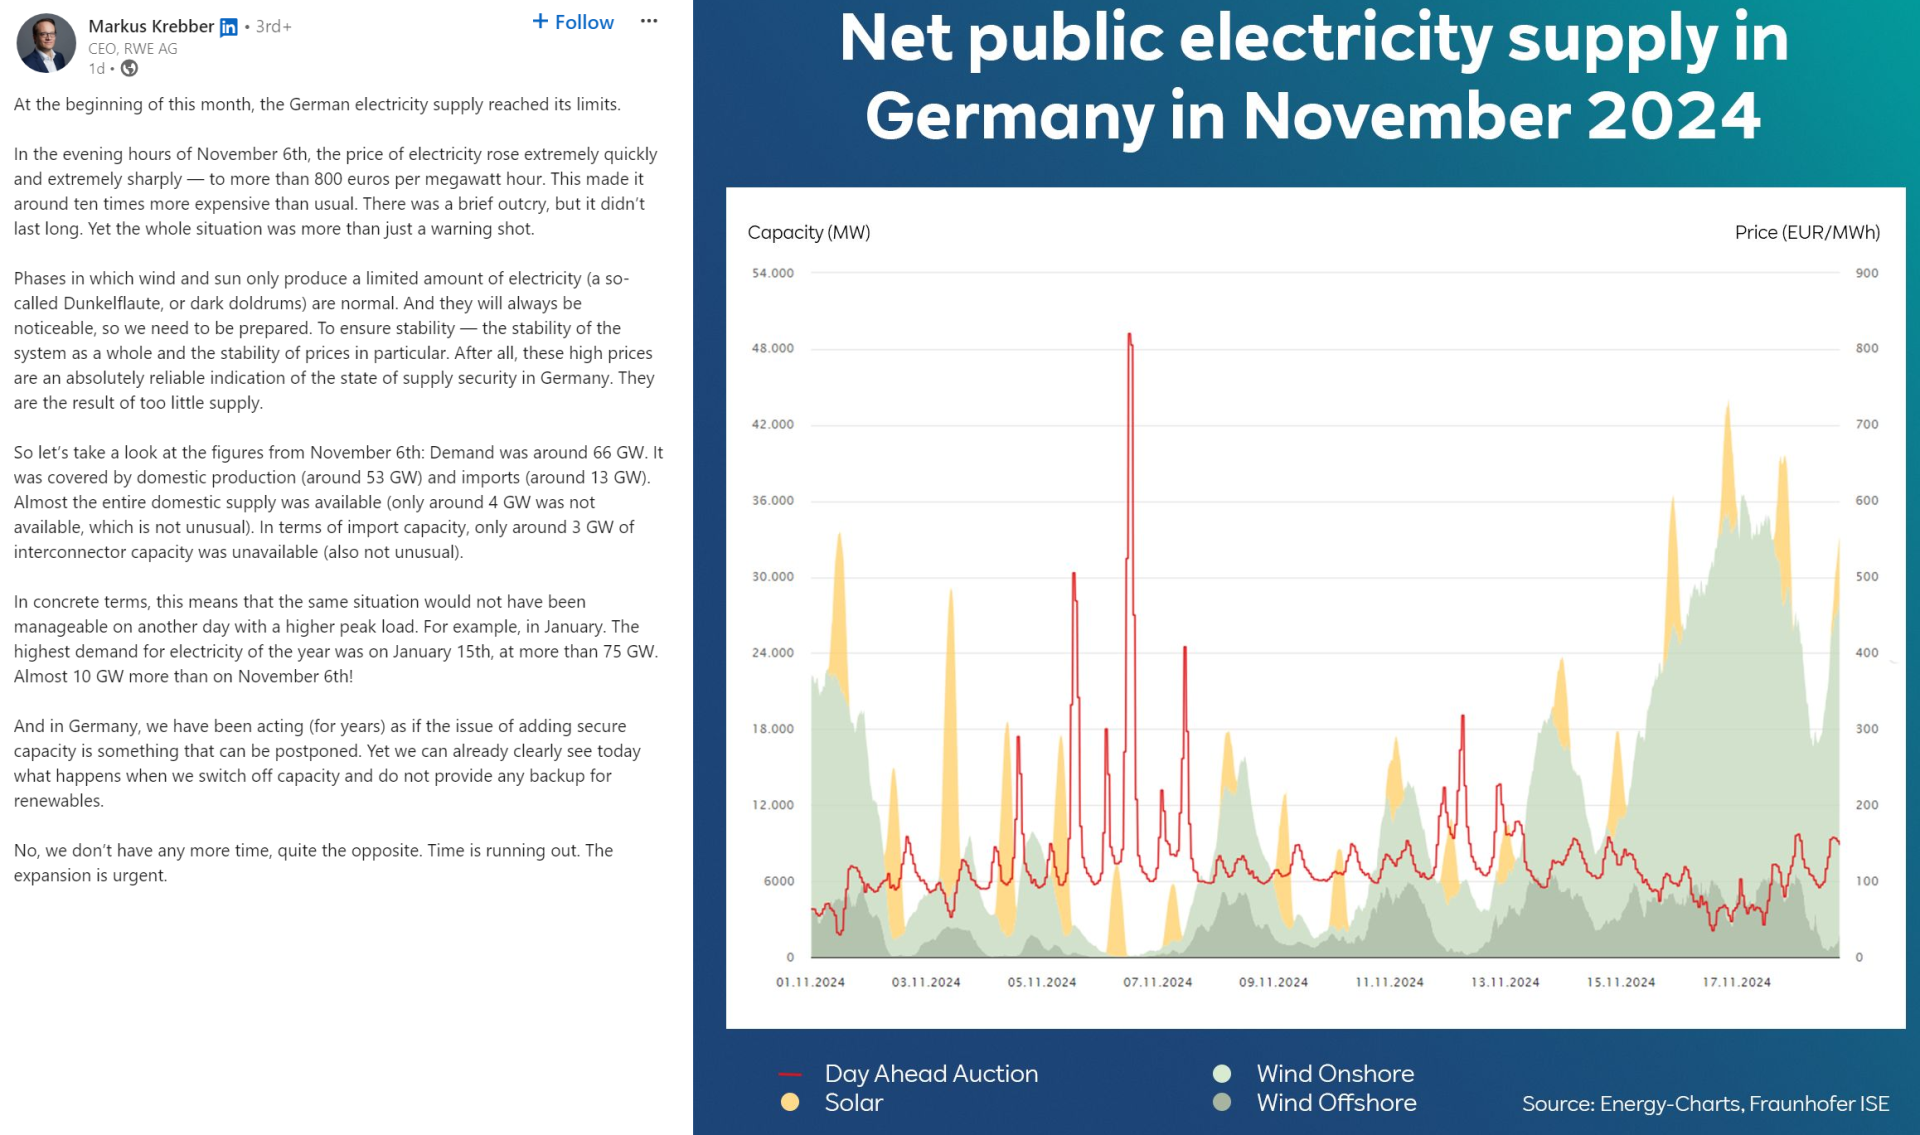Click the Wind Onshore legend dot
The image size is (1920, 1135).
point(1222,1074)
